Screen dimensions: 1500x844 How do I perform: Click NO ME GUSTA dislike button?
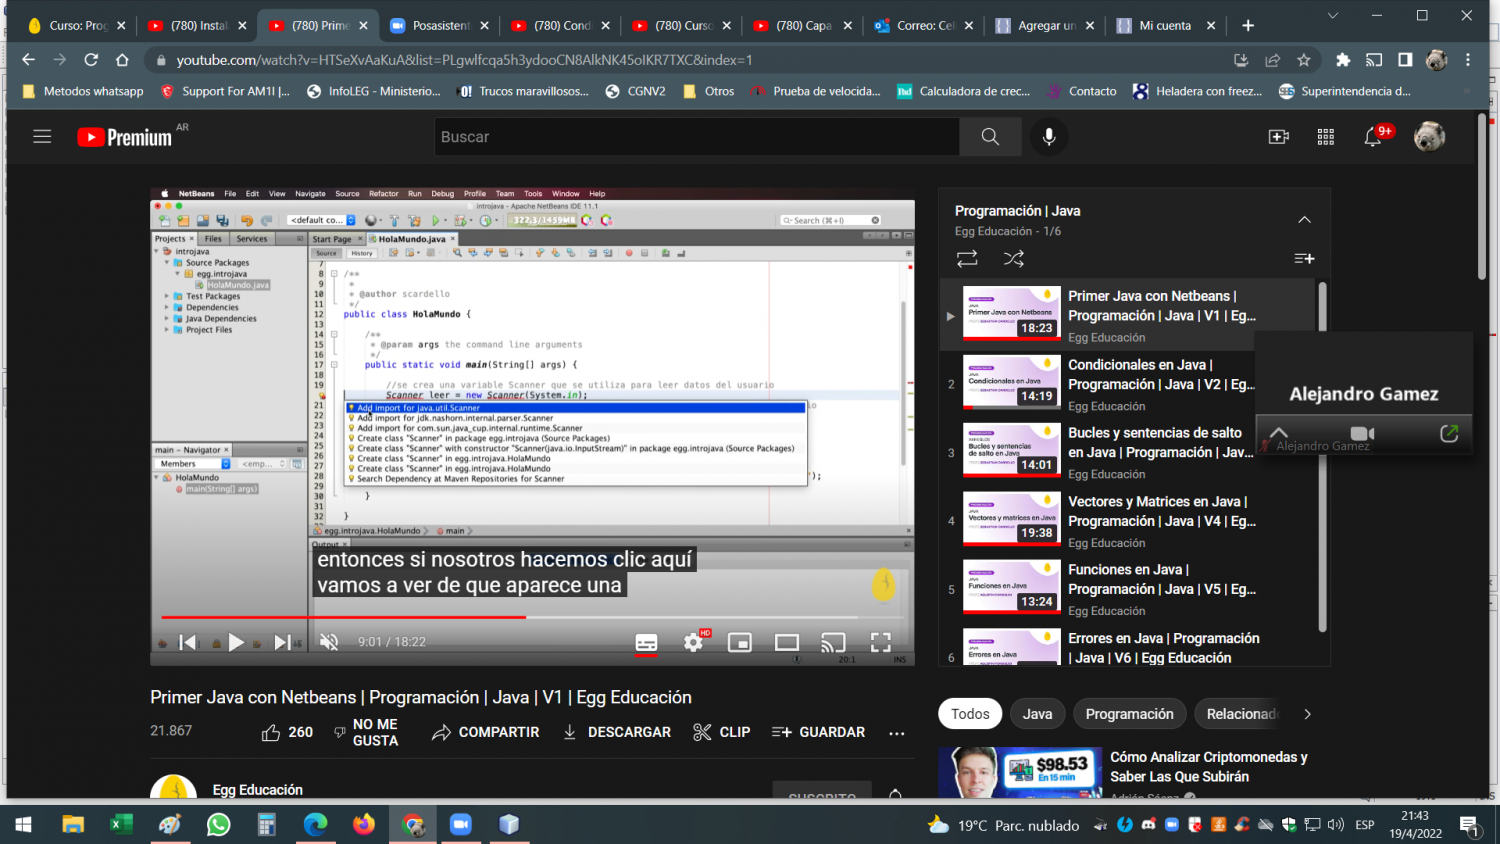(x=366, y=732)
